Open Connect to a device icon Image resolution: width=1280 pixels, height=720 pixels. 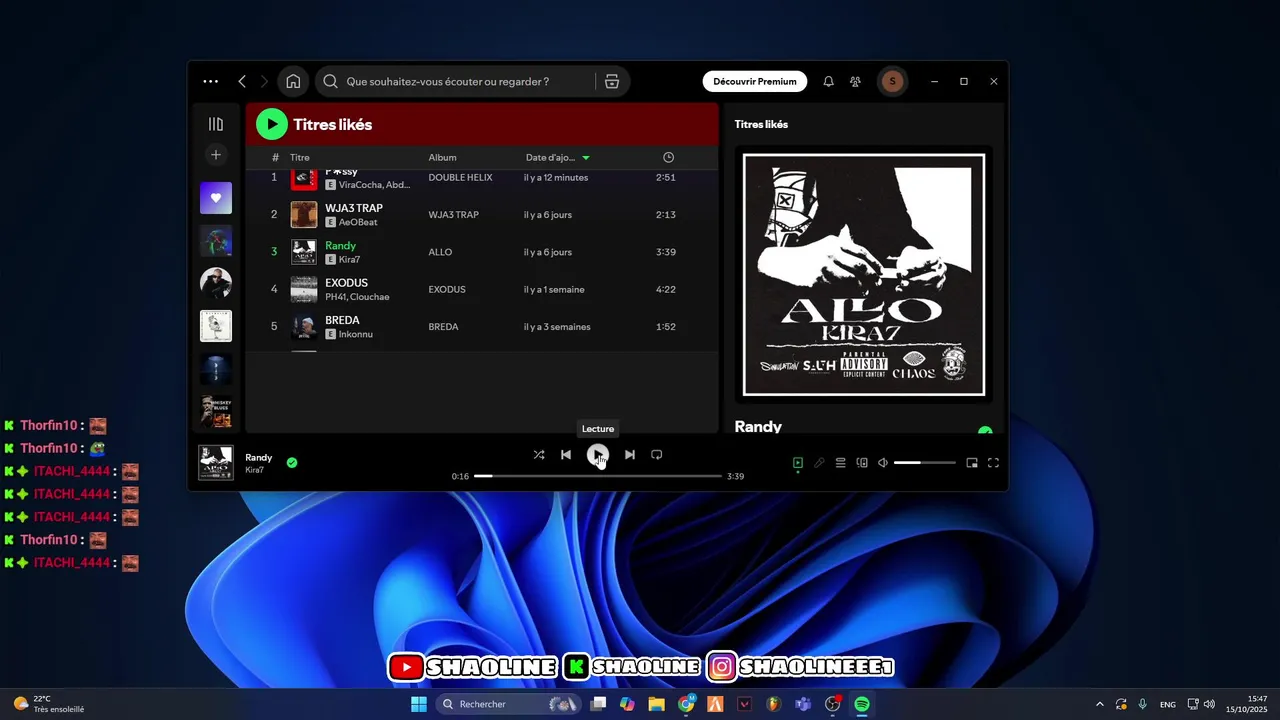tap(862, 463)
